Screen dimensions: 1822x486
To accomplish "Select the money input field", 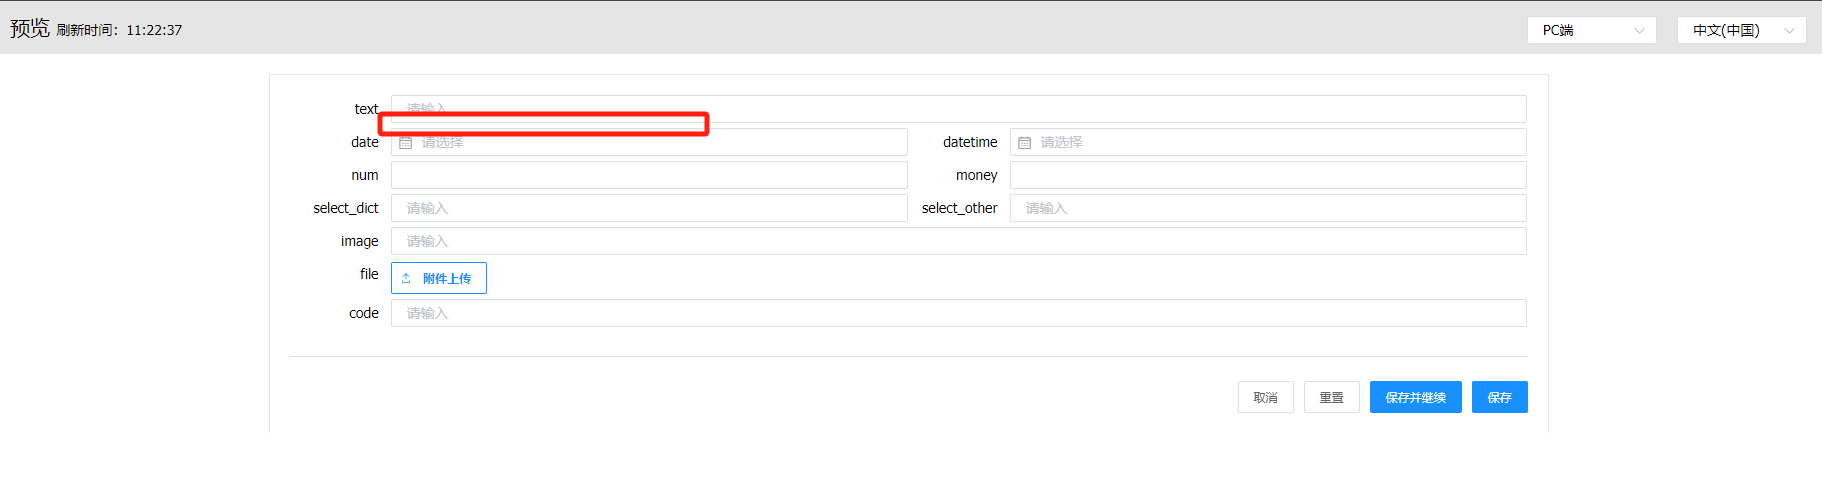I will [1267, 175].
